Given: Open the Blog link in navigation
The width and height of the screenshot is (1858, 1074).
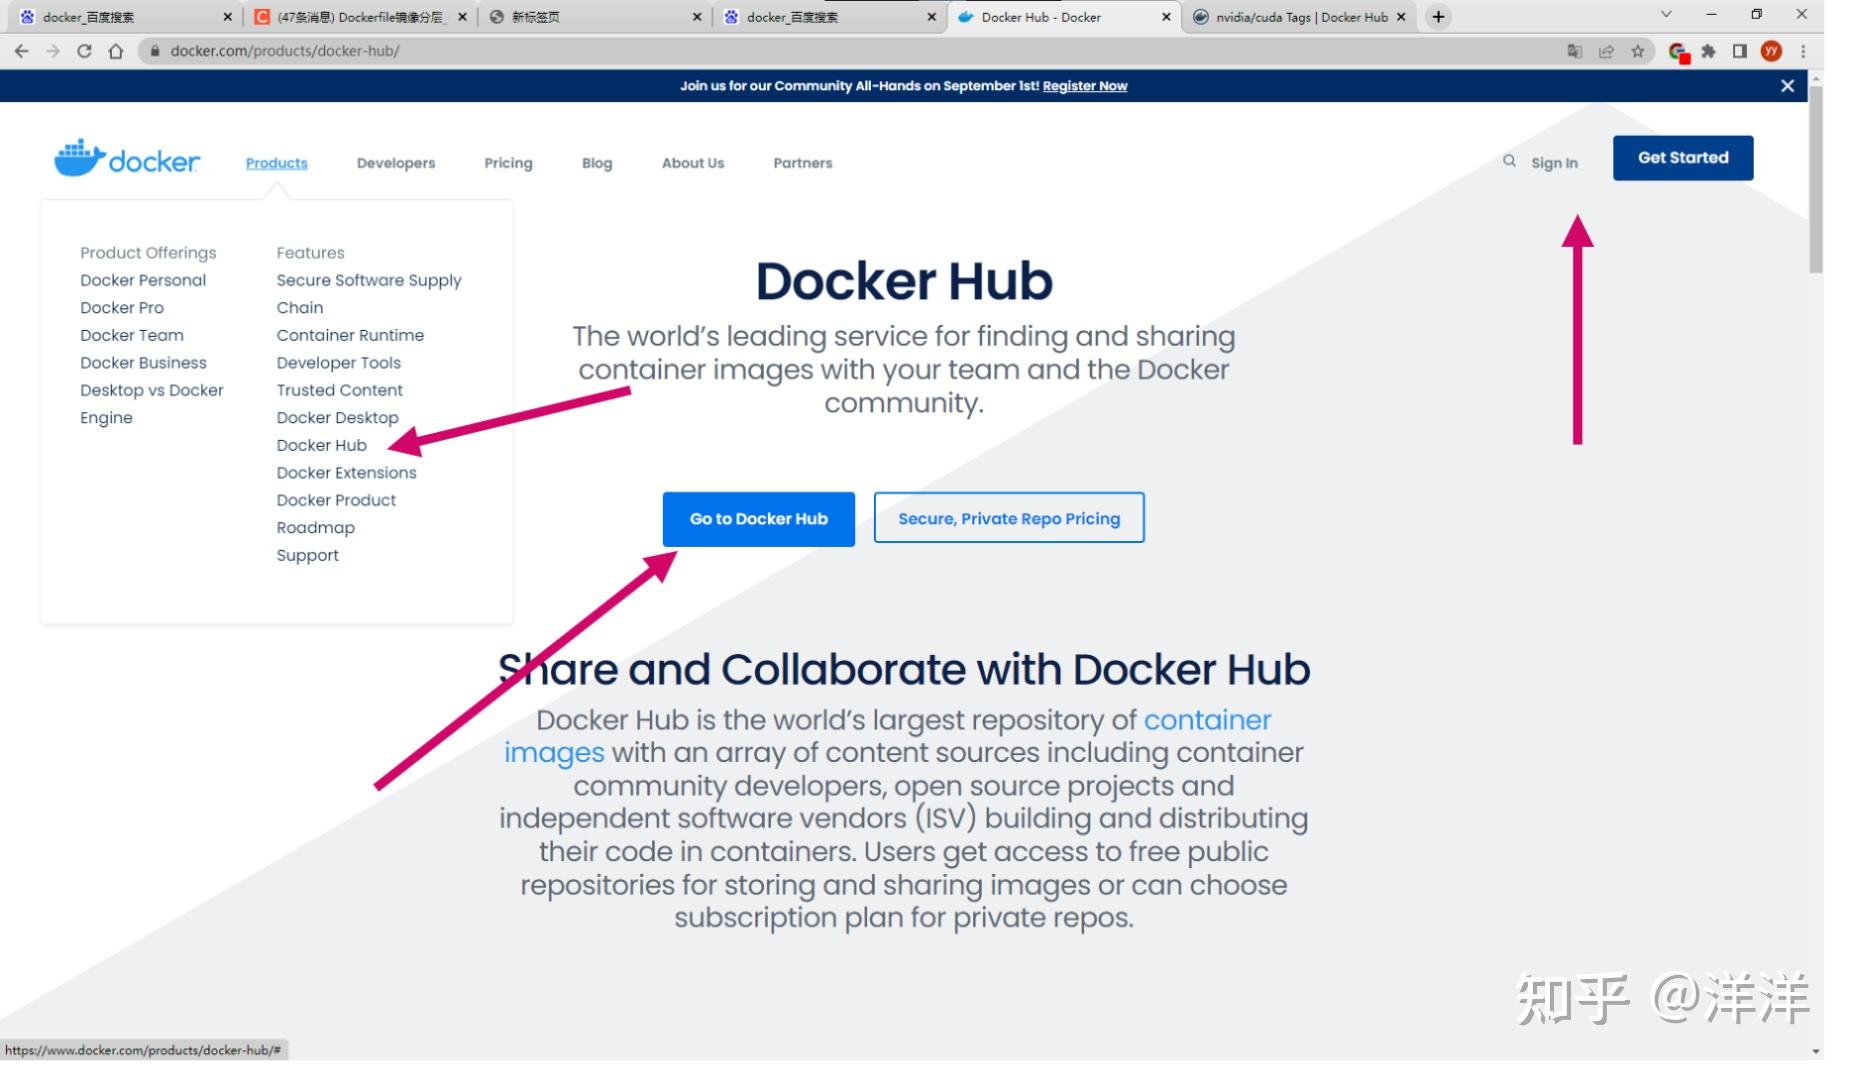Looking at the screenshot, I should tap(597, 163).
